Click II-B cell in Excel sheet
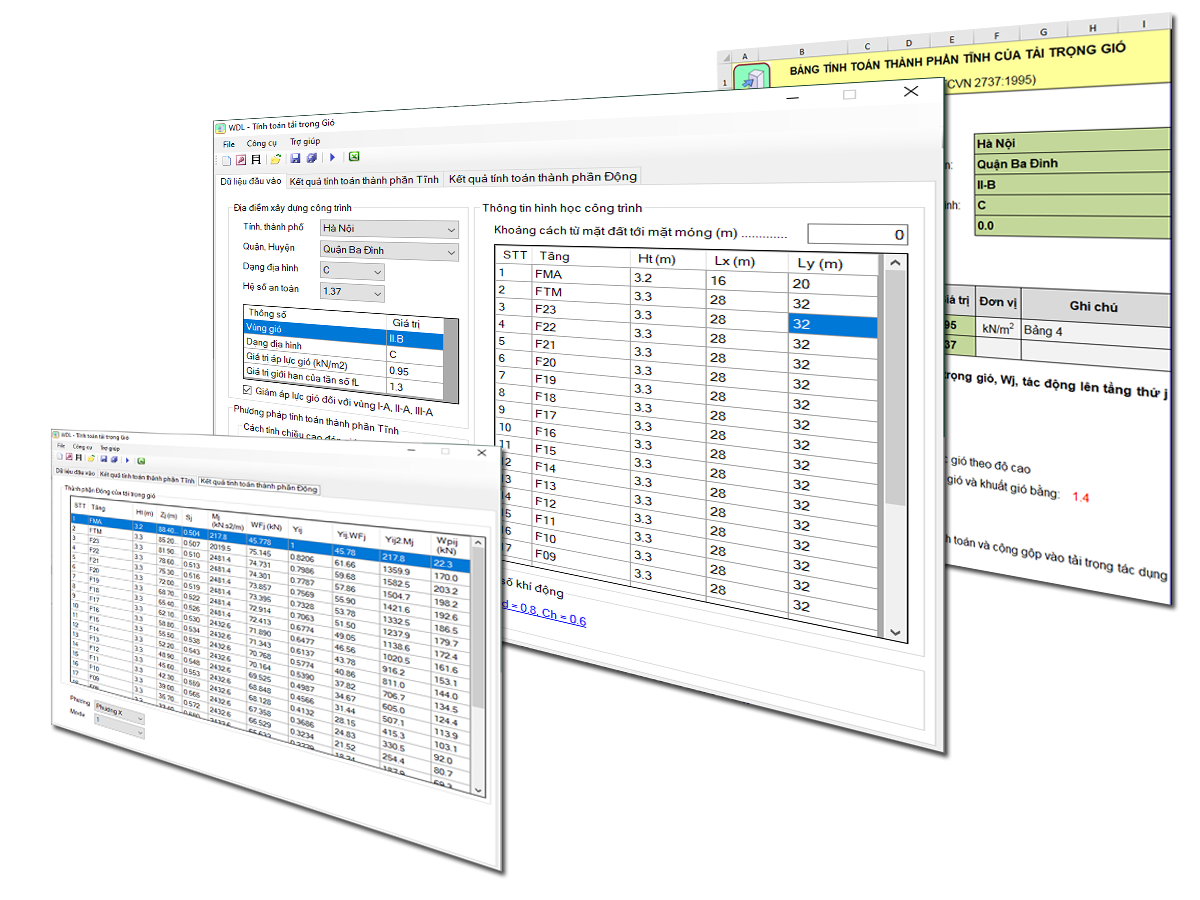Image resolution: width=1200 pixels, height=900 pixels. pyautogui.click(x=1072, y=185)
